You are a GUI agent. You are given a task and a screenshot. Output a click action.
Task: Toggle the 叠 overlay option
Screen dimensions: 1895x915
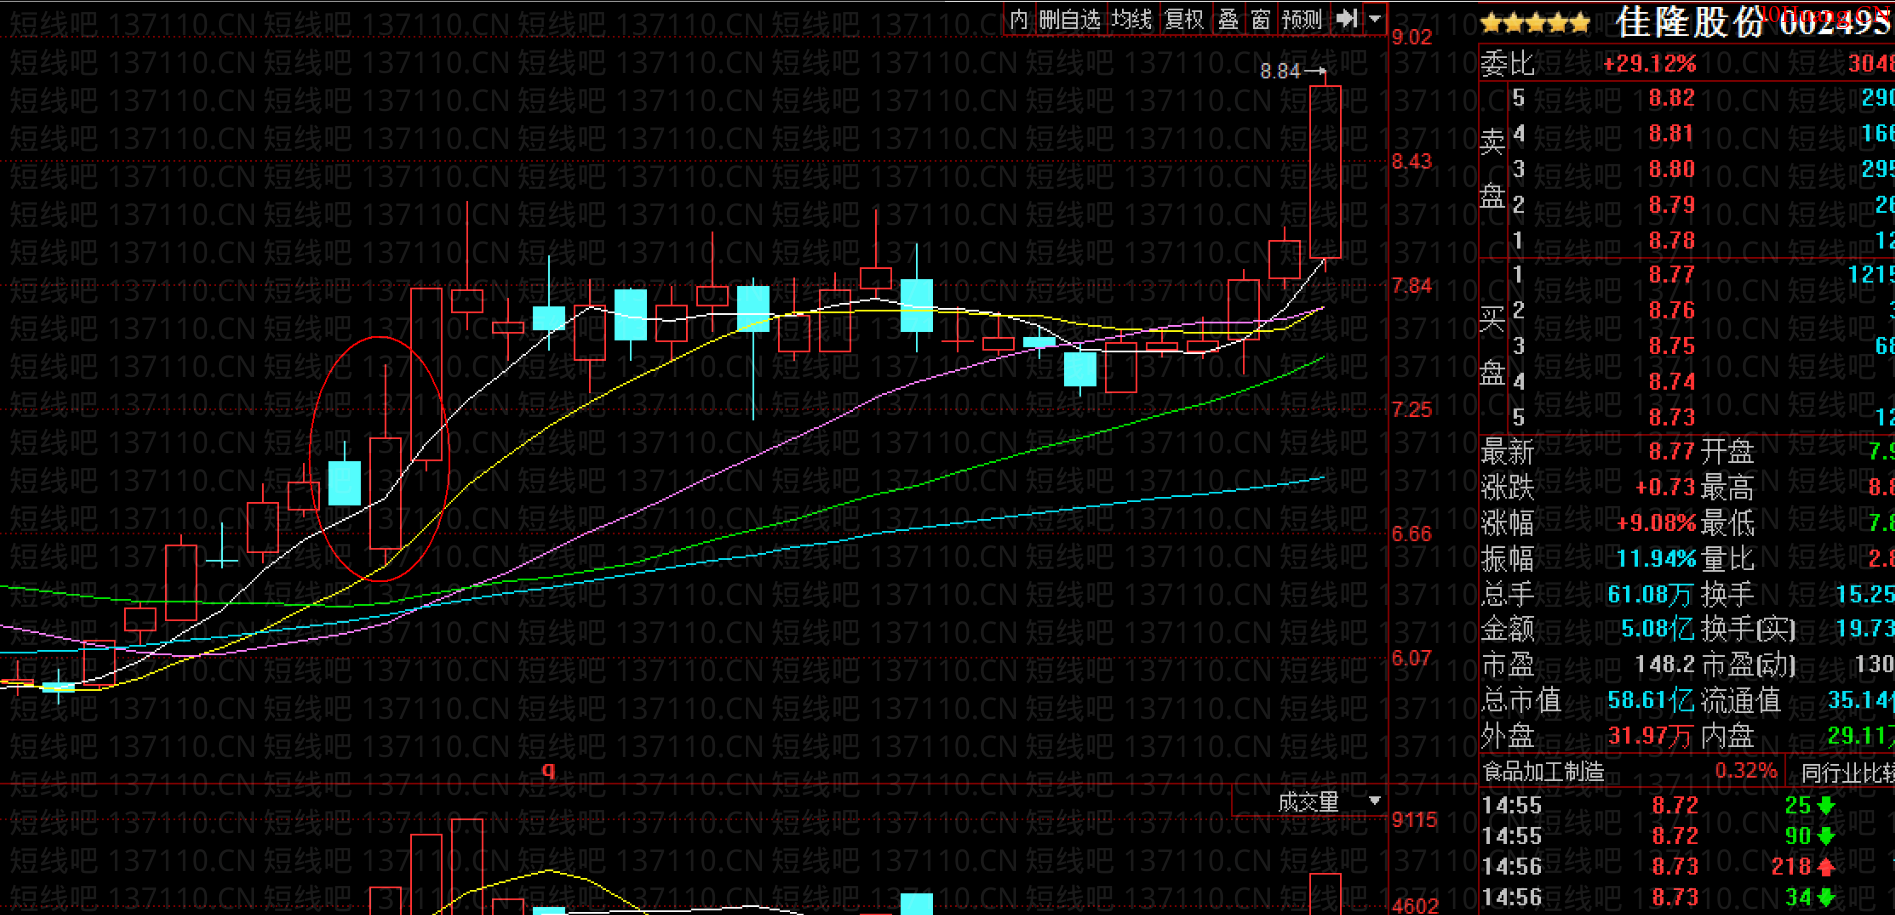coord(1228,19)
